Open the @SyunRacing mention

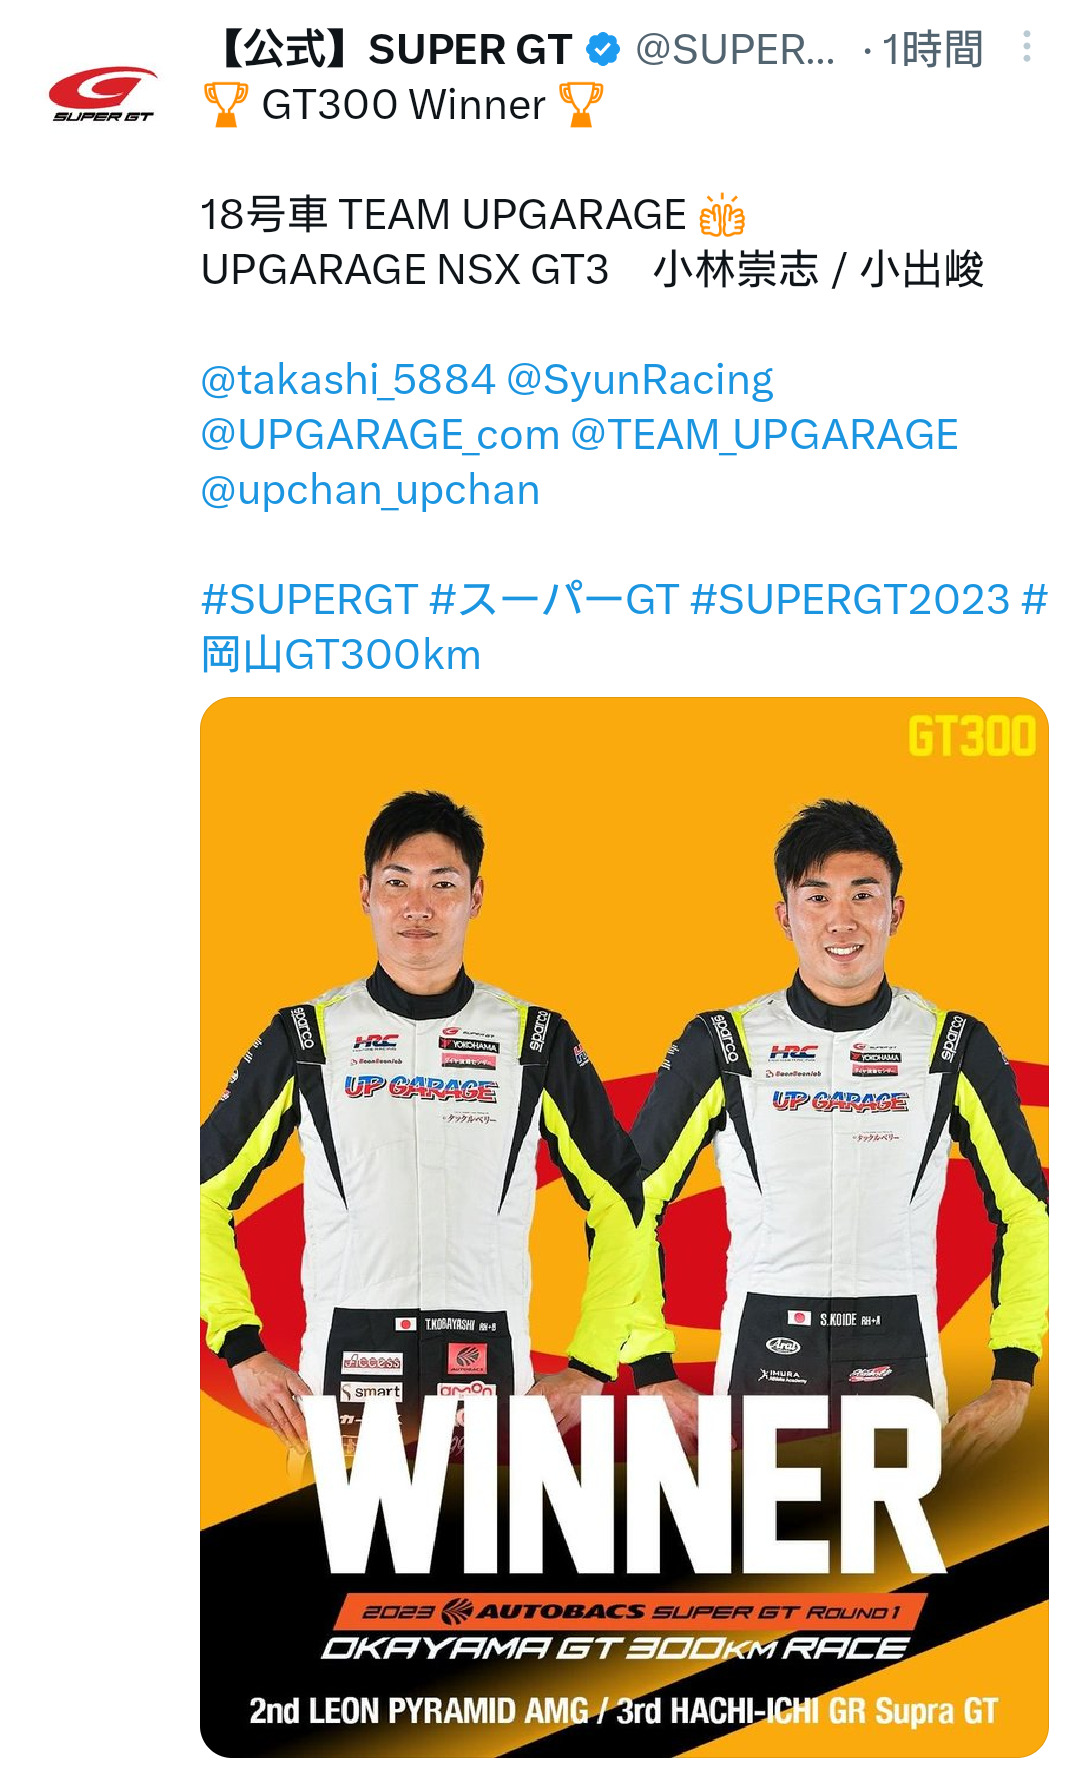pos(640,380)
